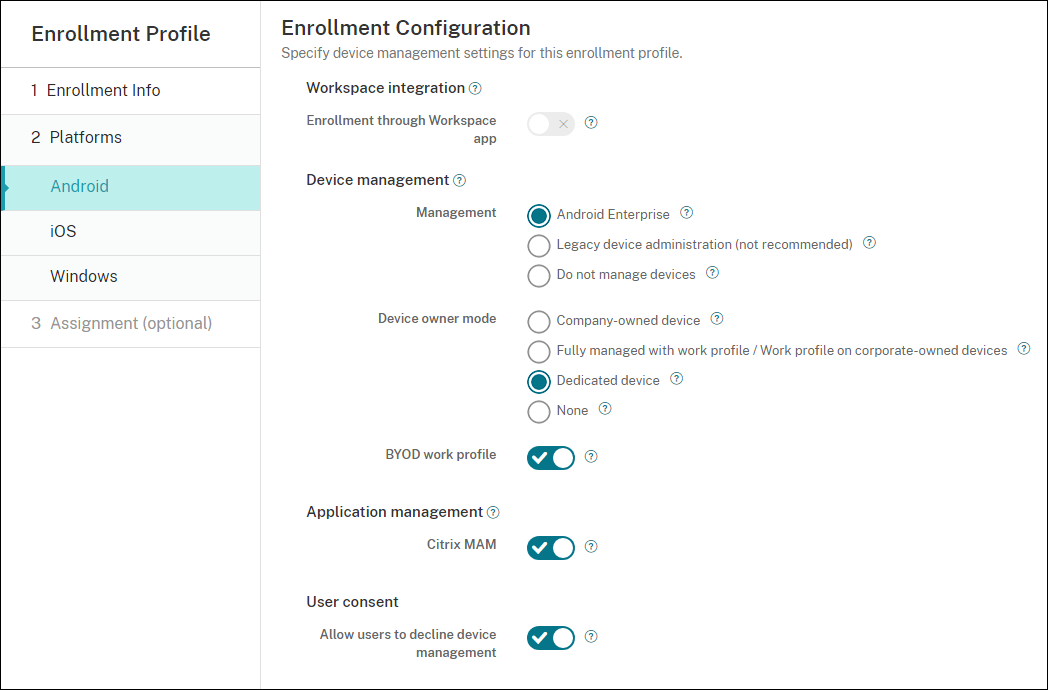
Task: Choose Company-owned device radio option
Action: point(539,321)
